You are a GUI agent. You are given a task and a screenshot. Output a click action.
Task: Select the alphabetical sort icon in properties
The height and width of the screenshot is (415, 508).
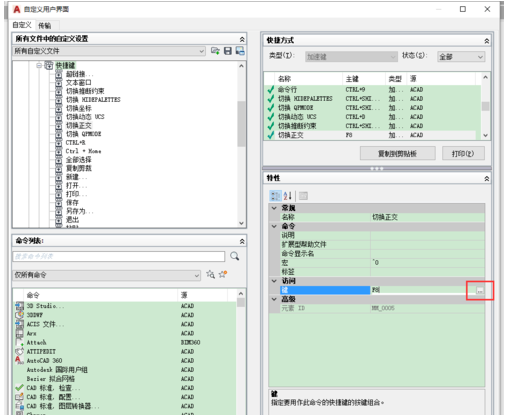click(288, 196)
